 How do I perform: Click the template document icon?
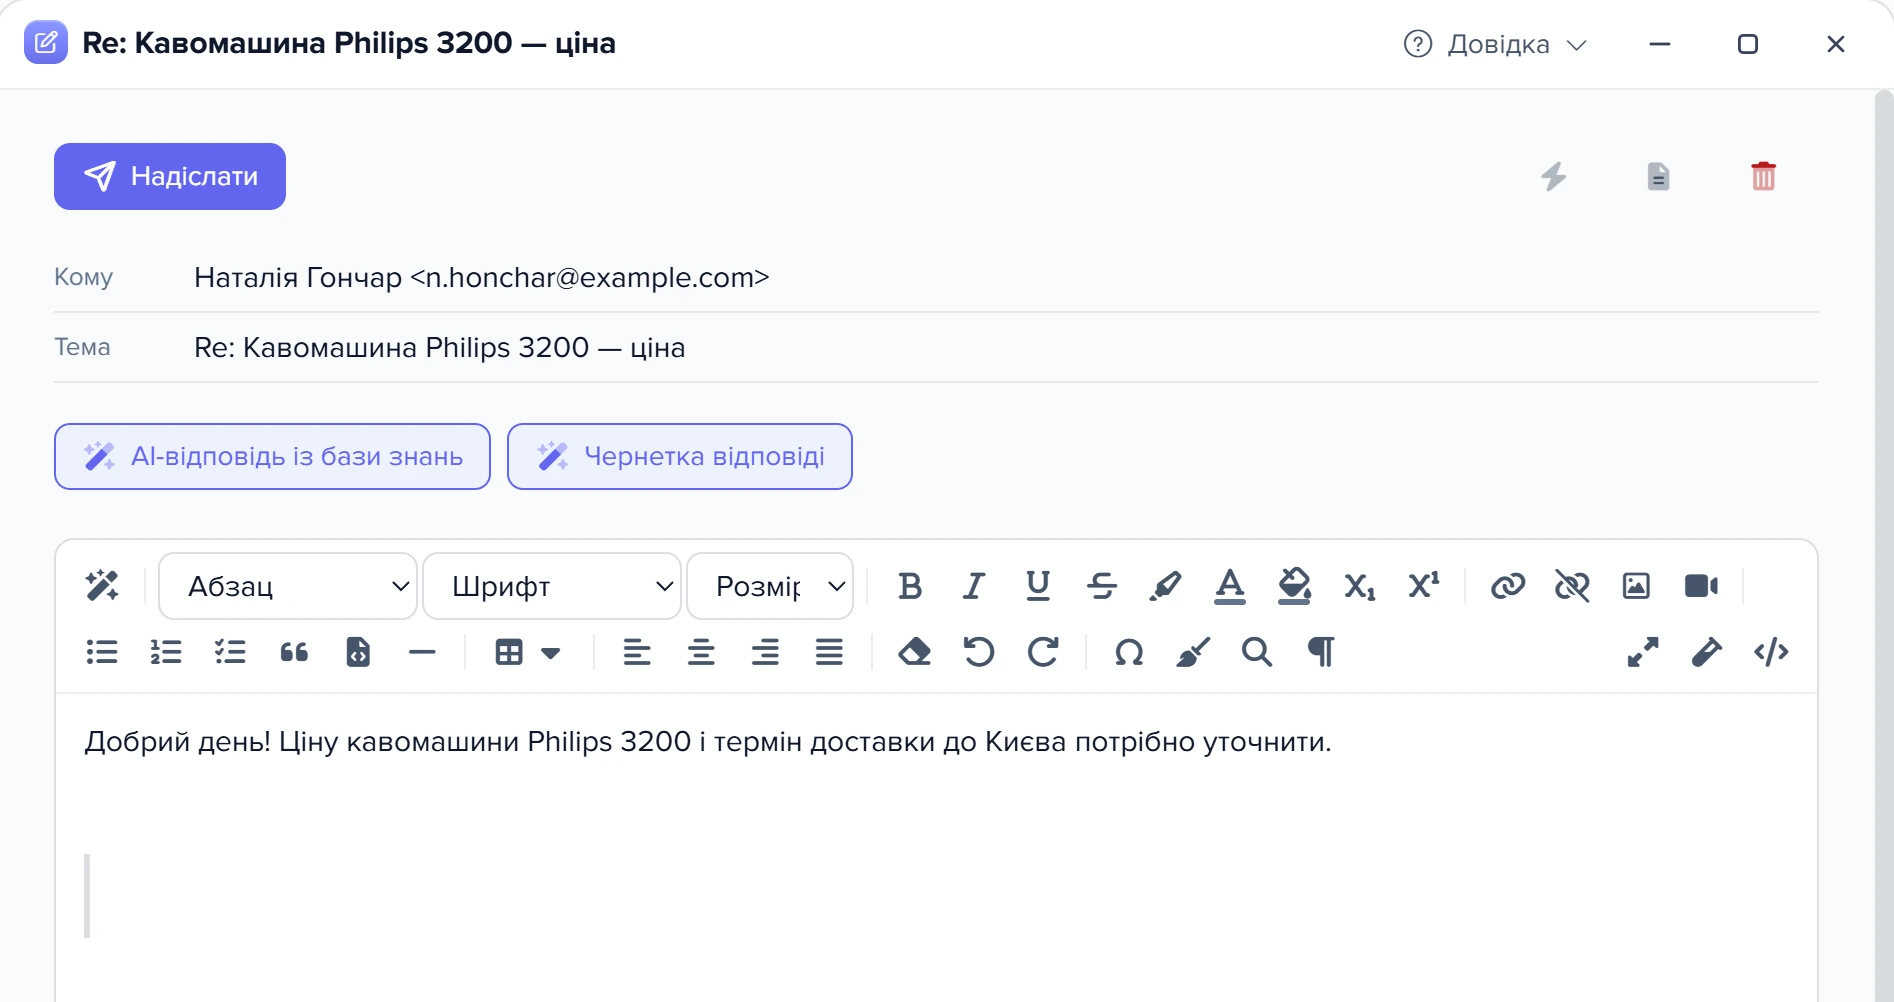click(1658, 176)
